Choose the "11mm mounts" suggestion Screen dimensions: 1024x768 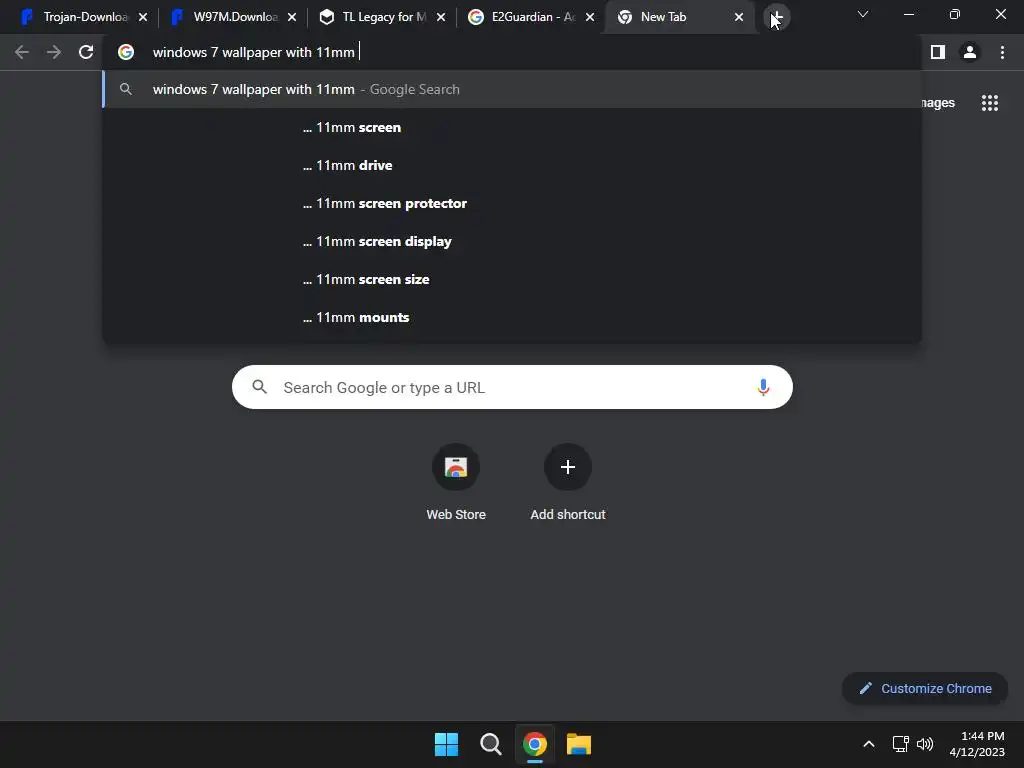[x=512, y=317]
